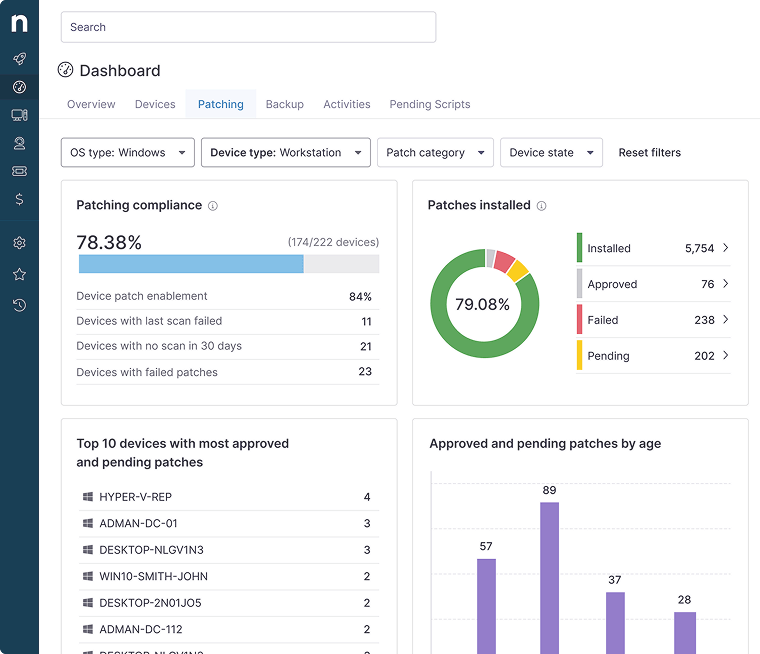Expand the OS type filter dropdown
Image resolution: width=760 pixels, height=654 pixels.
click(128, 153)
